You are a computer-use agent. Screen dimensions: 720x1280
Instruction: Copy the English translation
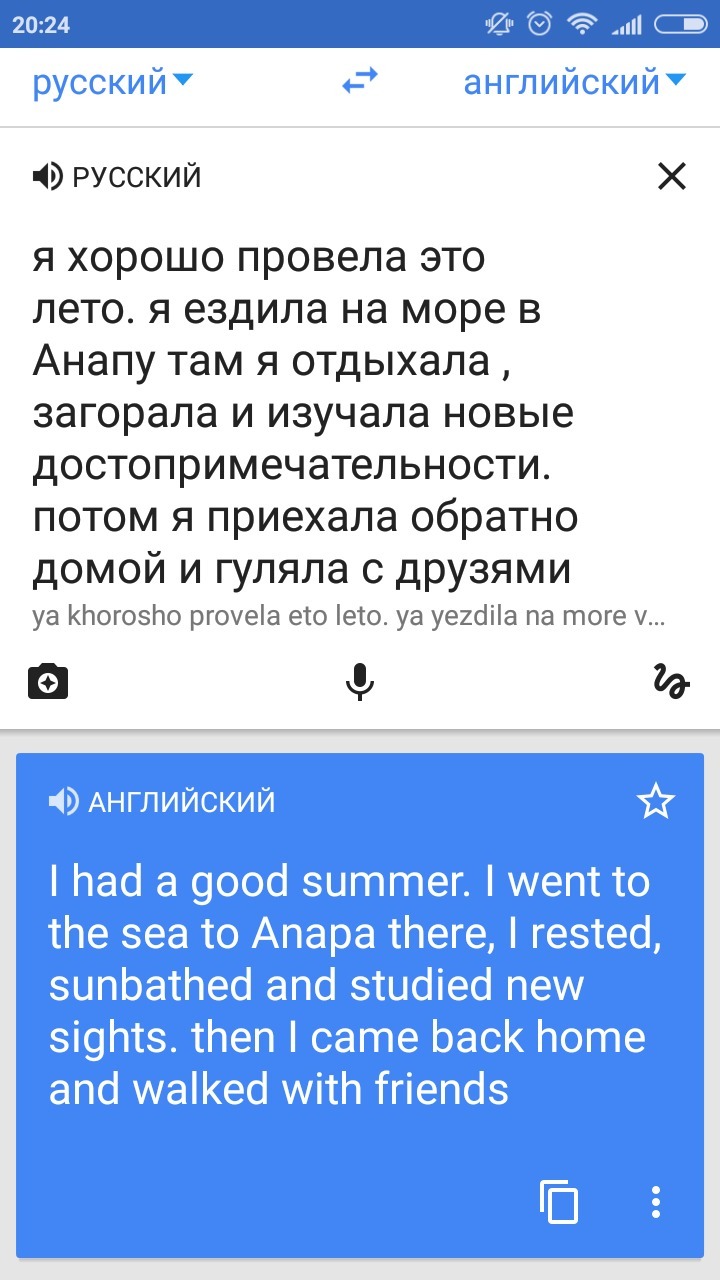click(559, 1200)
